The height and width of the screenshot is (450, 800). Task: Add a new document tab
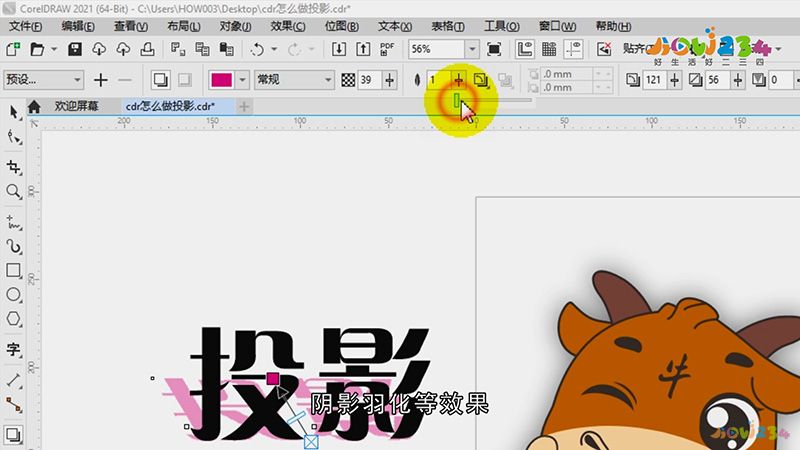pyautogui.click(x=244, y=106)
